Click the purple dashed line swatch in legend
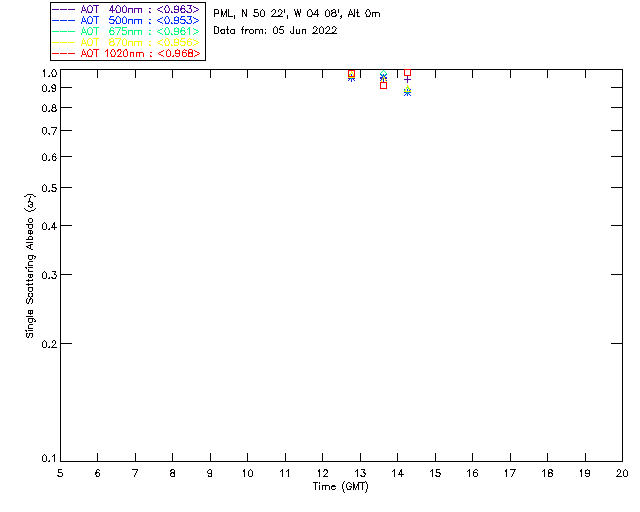Screen dimensions: 640x512 coord(64,9)
